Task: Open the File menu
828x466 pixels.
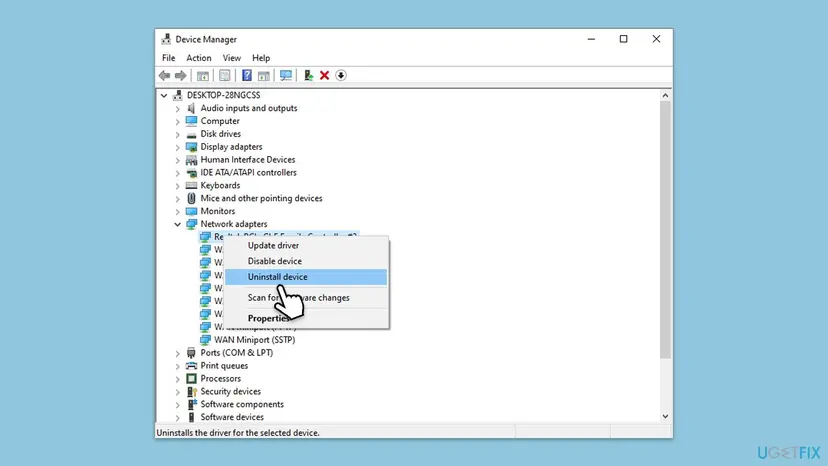Action: click(168, 58)
